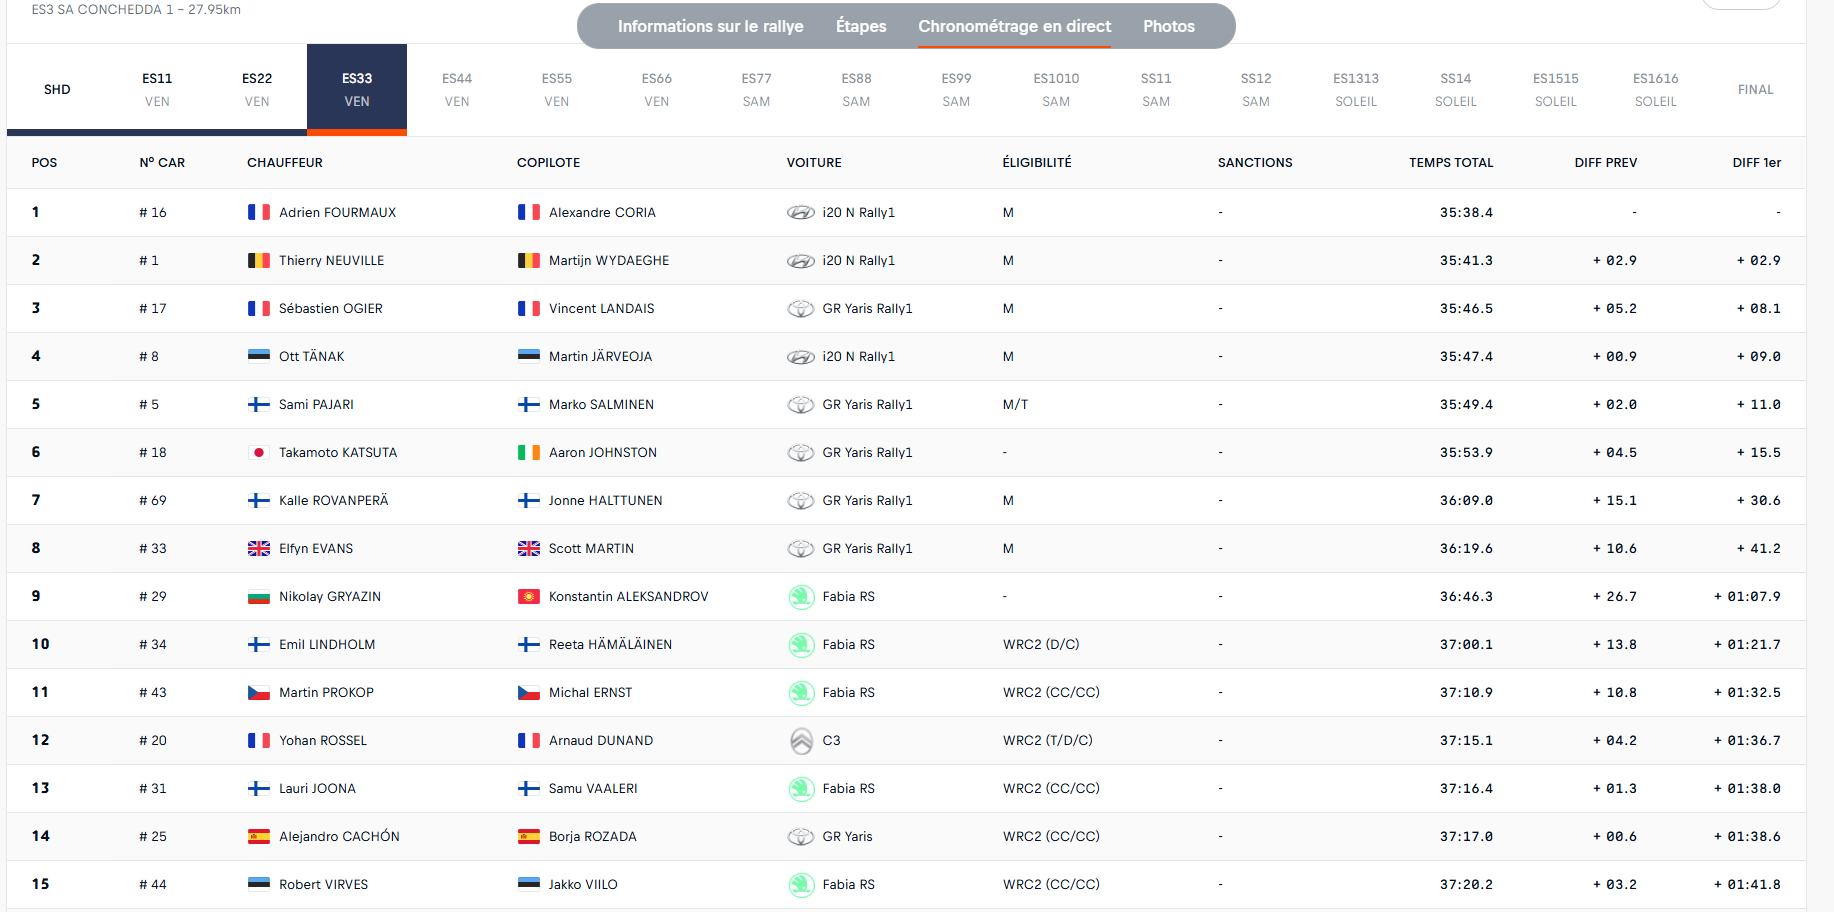Go to the Étapes menu item
The image size is (1834, 912).
click(861, 26)
